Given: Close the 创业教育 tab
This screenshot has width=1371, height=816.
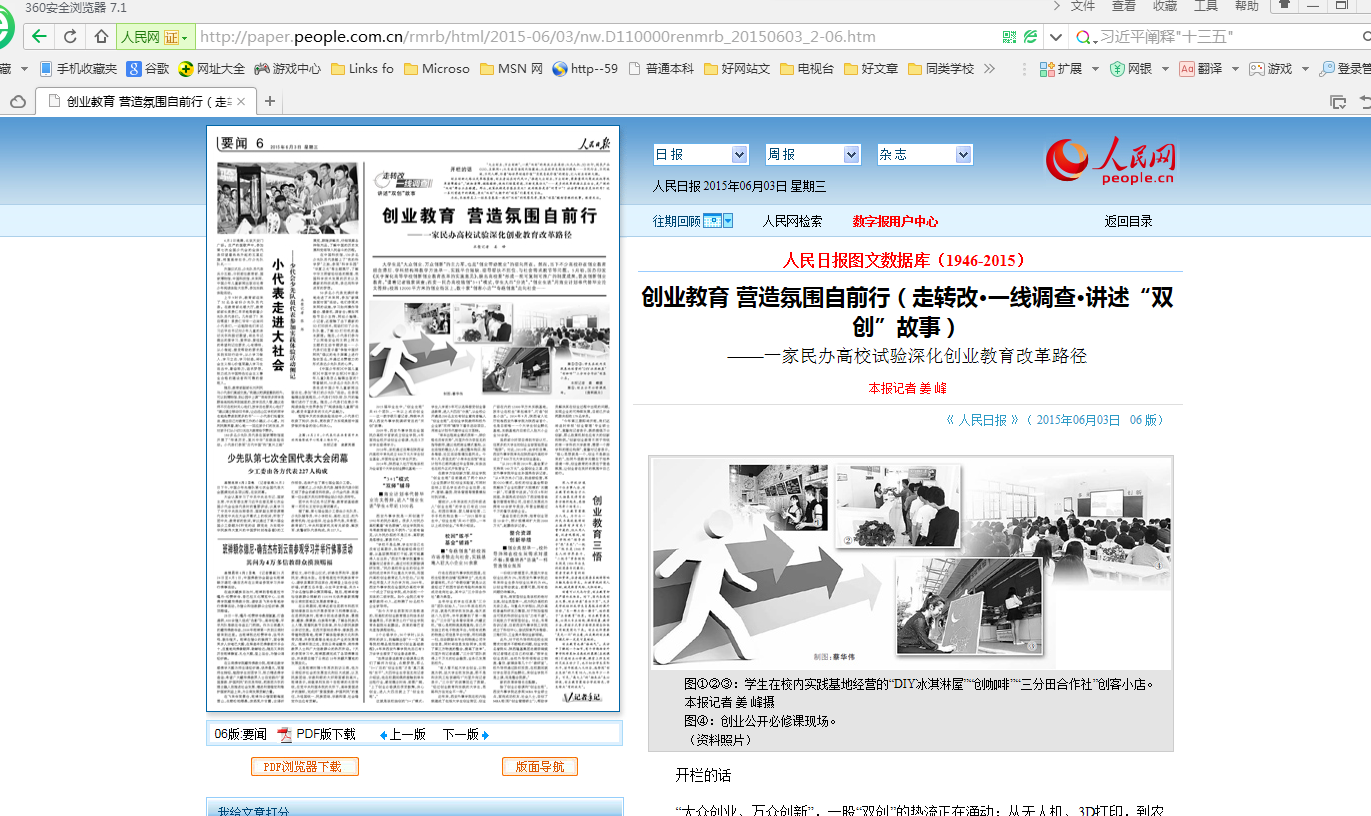Looking at the screenshot, I should (241, 101).
